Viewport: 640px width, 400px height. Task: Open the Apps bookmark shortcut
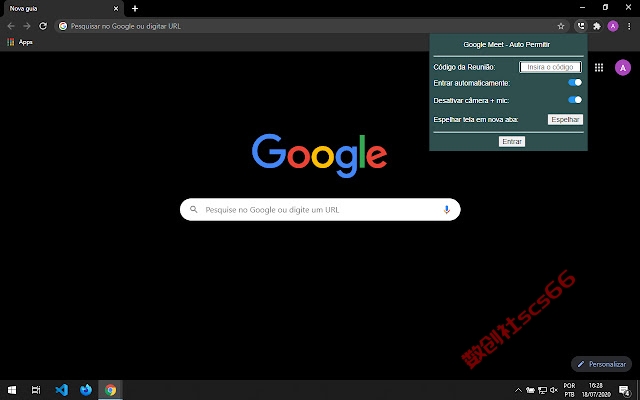pos(20,42)
